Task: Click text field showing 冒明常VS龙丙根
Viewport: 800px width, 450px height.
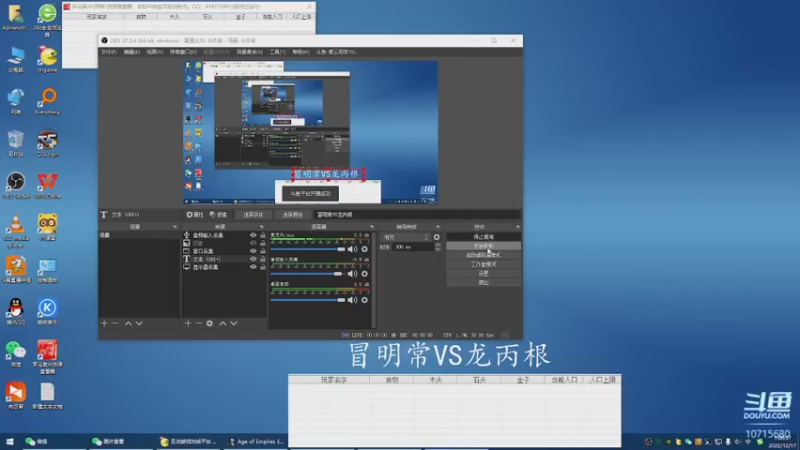Action: (x=417, y=215)
